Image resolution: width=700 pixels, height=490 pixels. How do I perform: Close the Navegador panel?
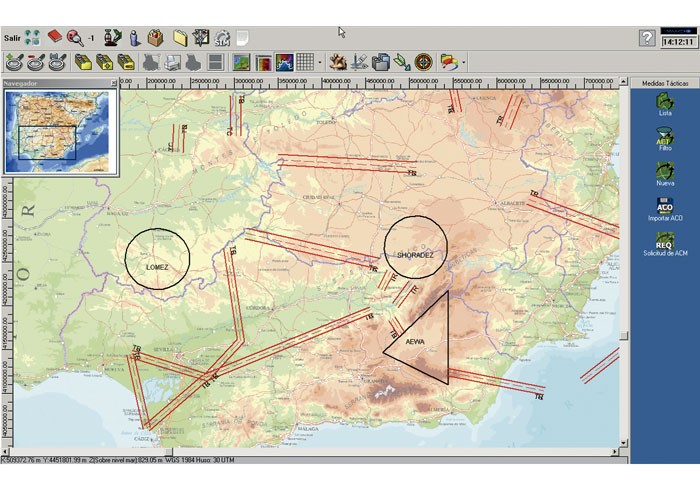(113, 83)
